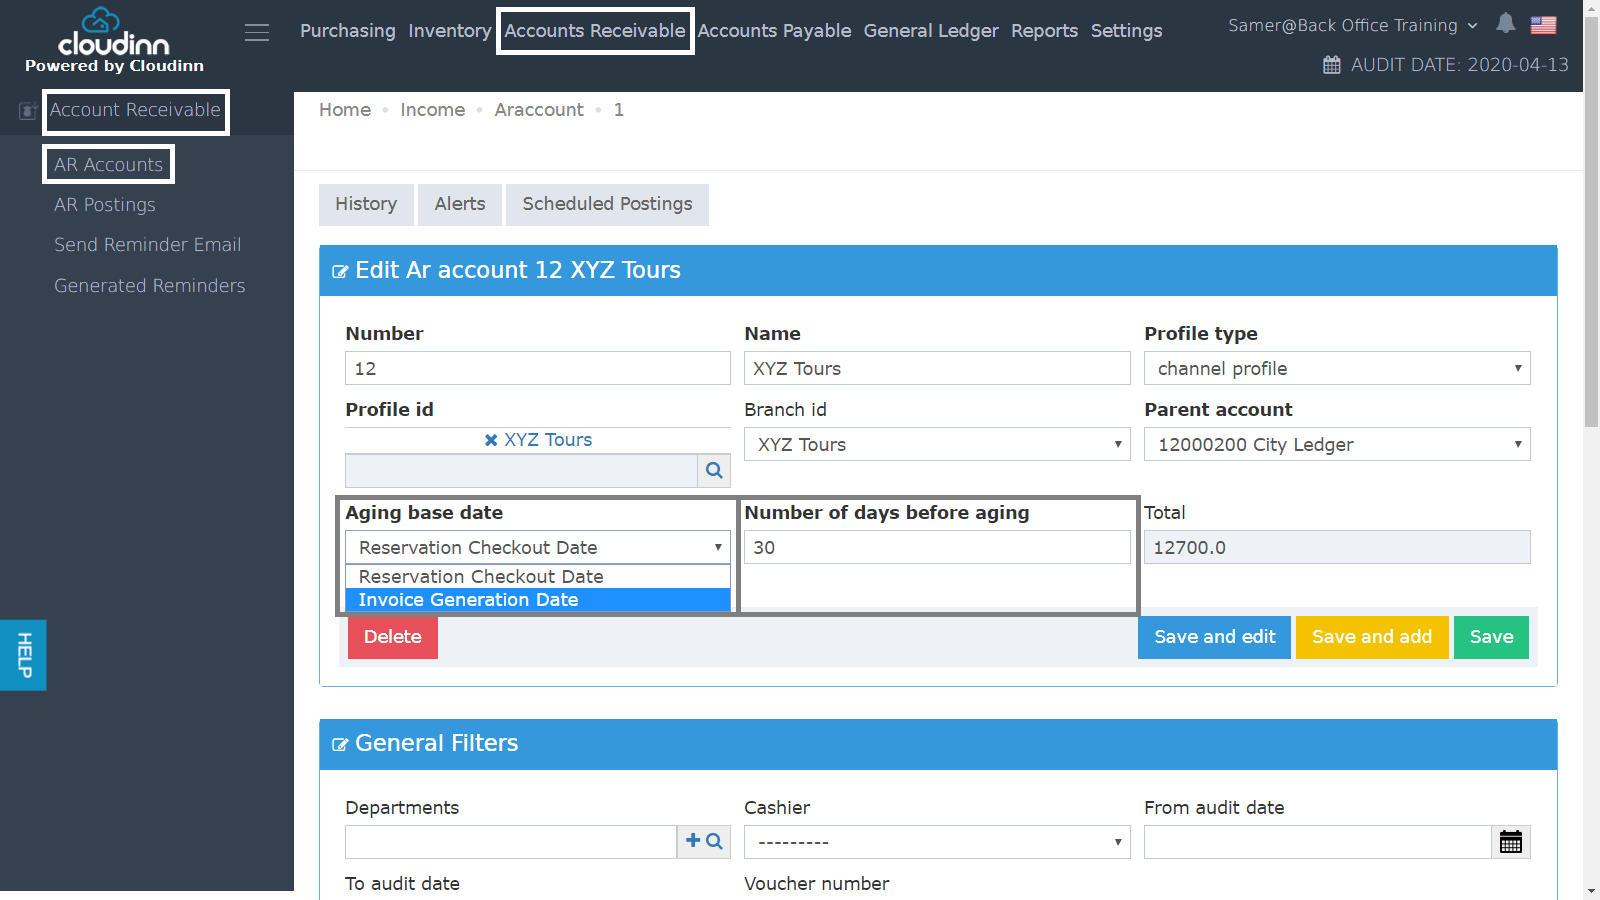Click the edit icon beside Edit Ar account
The width and height of the screenshot is (1600, 900).
click(x=340, y=271)
